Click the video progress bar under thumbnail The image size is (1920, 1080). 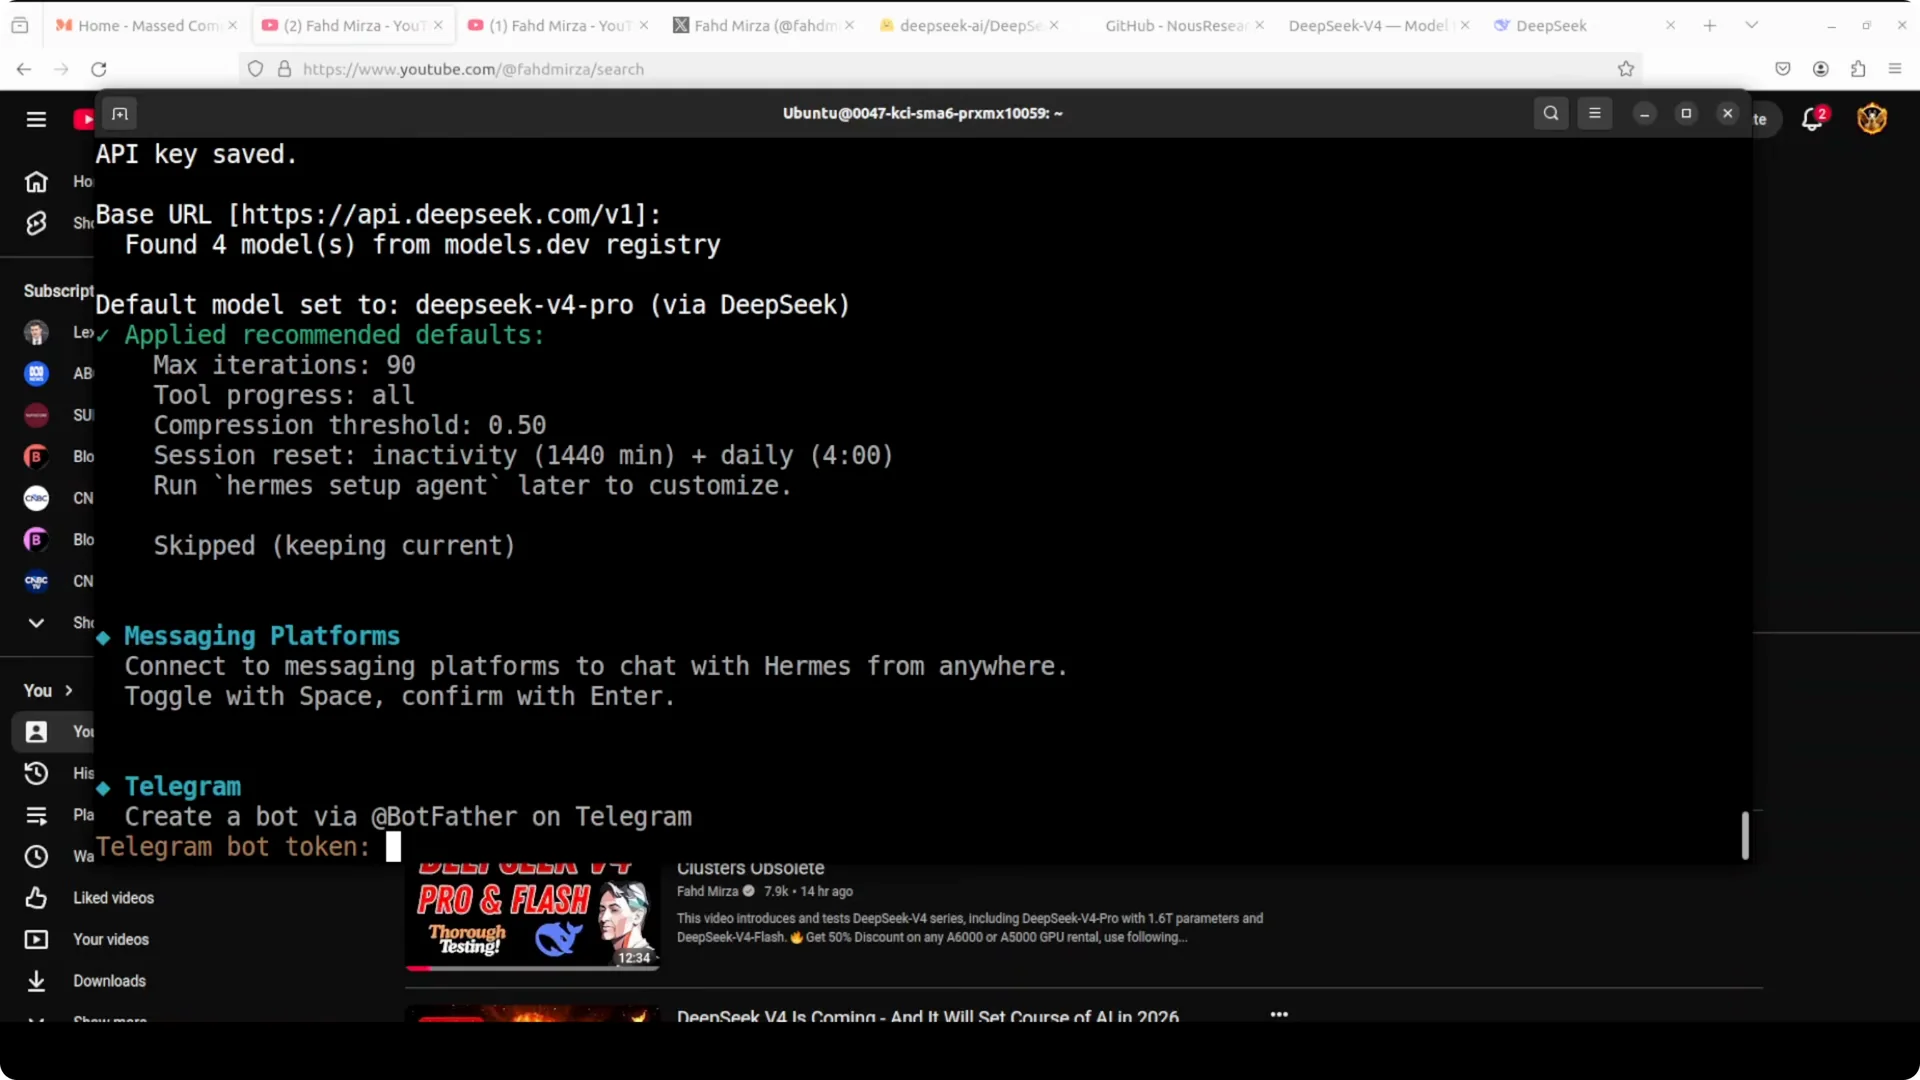tap(532, 968)
